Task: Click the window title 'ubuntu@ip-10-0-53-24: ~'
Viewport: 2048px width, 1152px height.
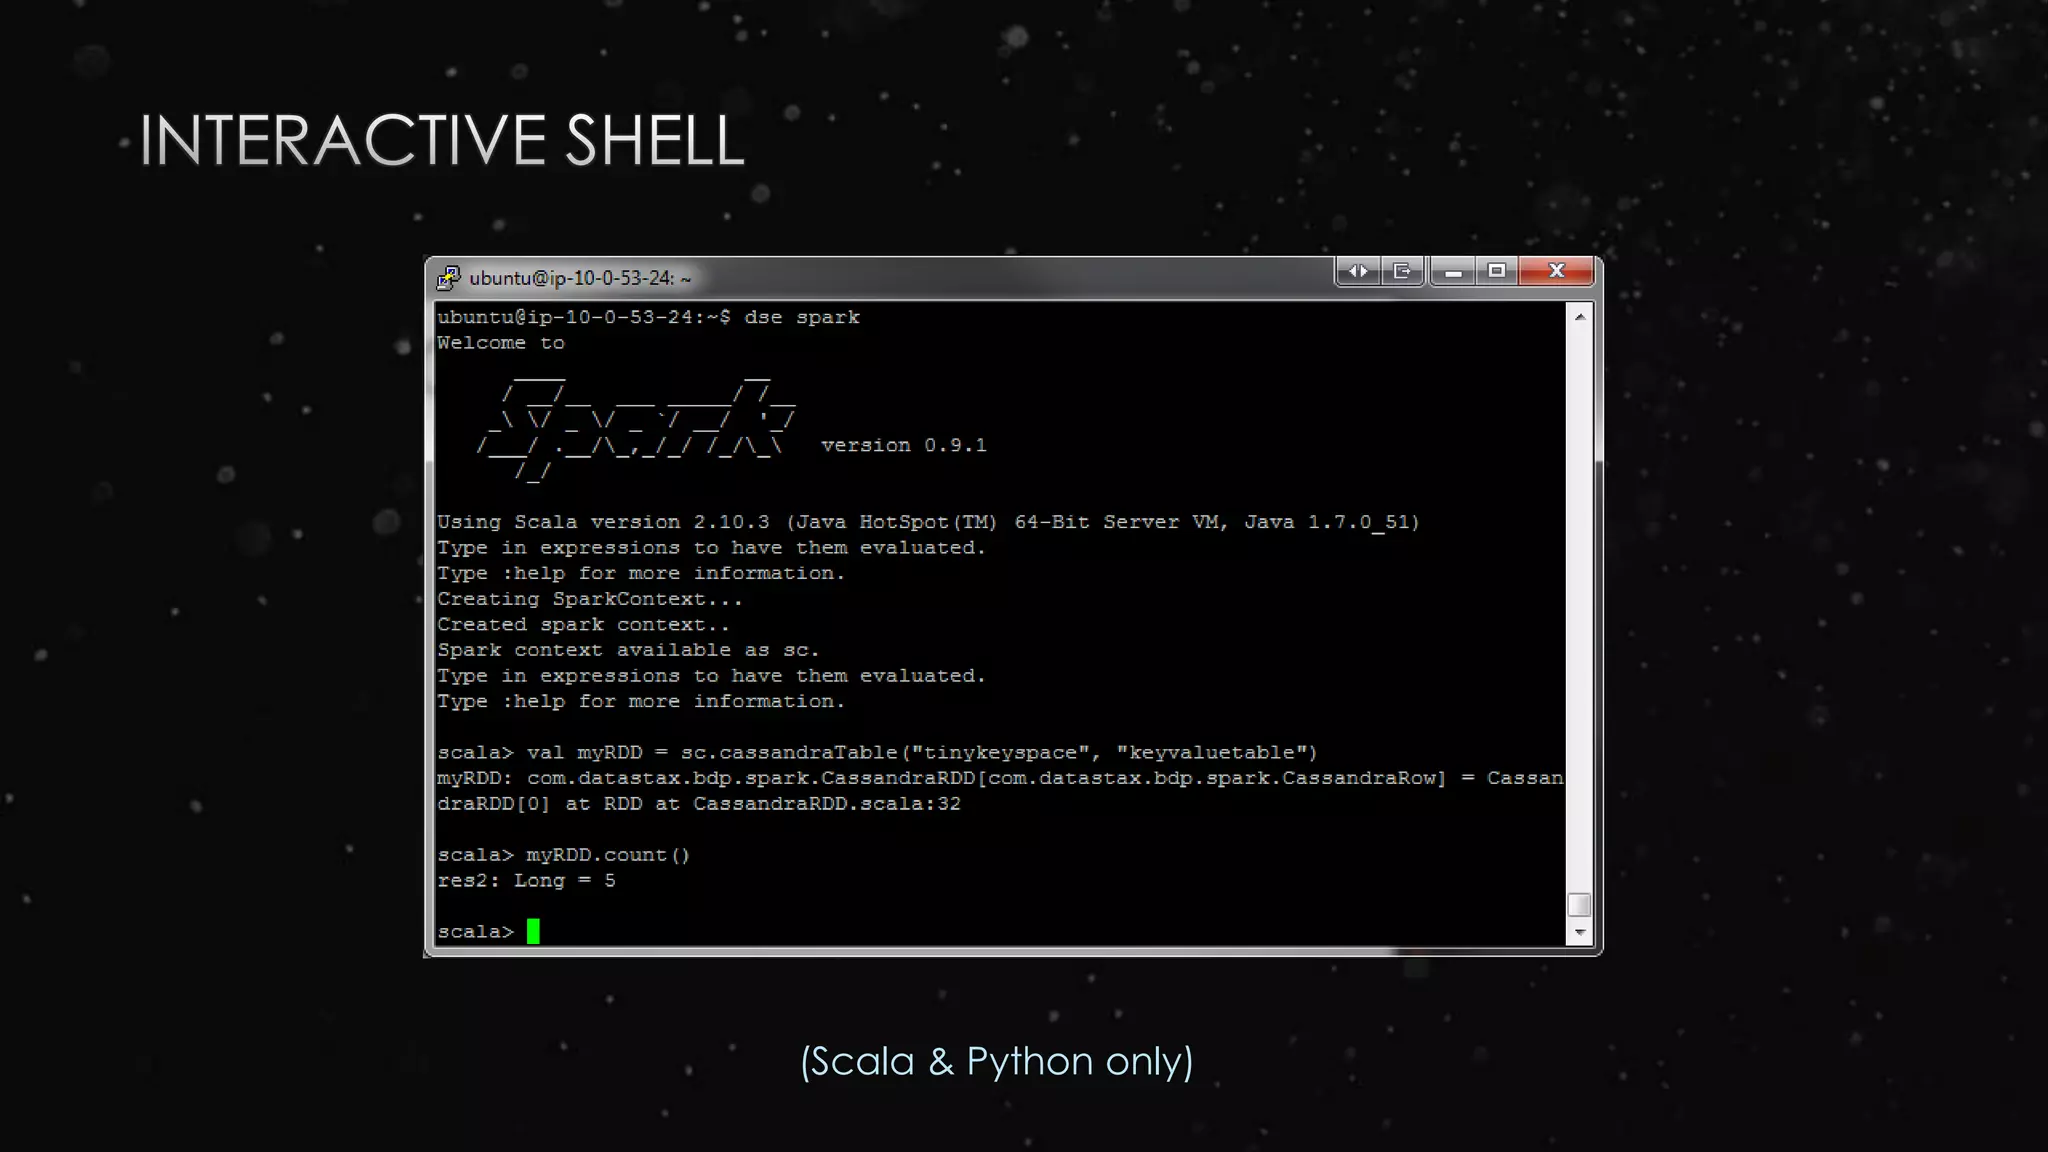Action: 580,278
